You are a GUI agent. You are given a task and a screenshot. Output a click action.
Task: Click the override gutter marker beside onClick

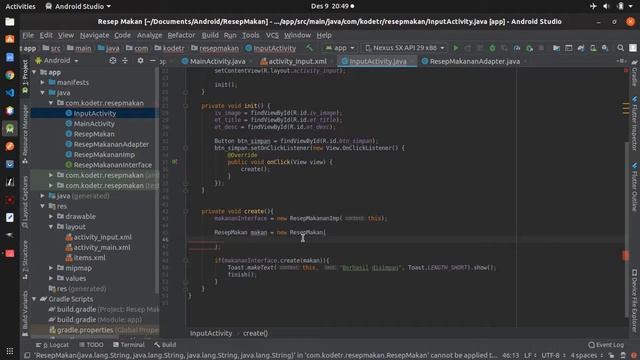(x=175, y=162)
